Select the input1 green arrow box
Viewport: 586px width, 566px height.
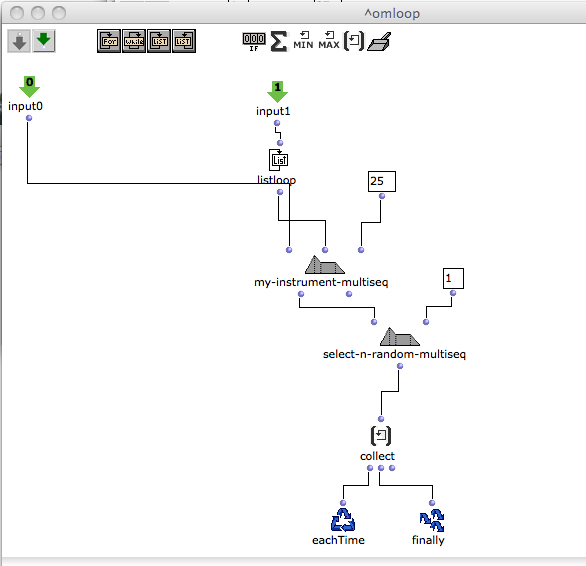[277, 92]
